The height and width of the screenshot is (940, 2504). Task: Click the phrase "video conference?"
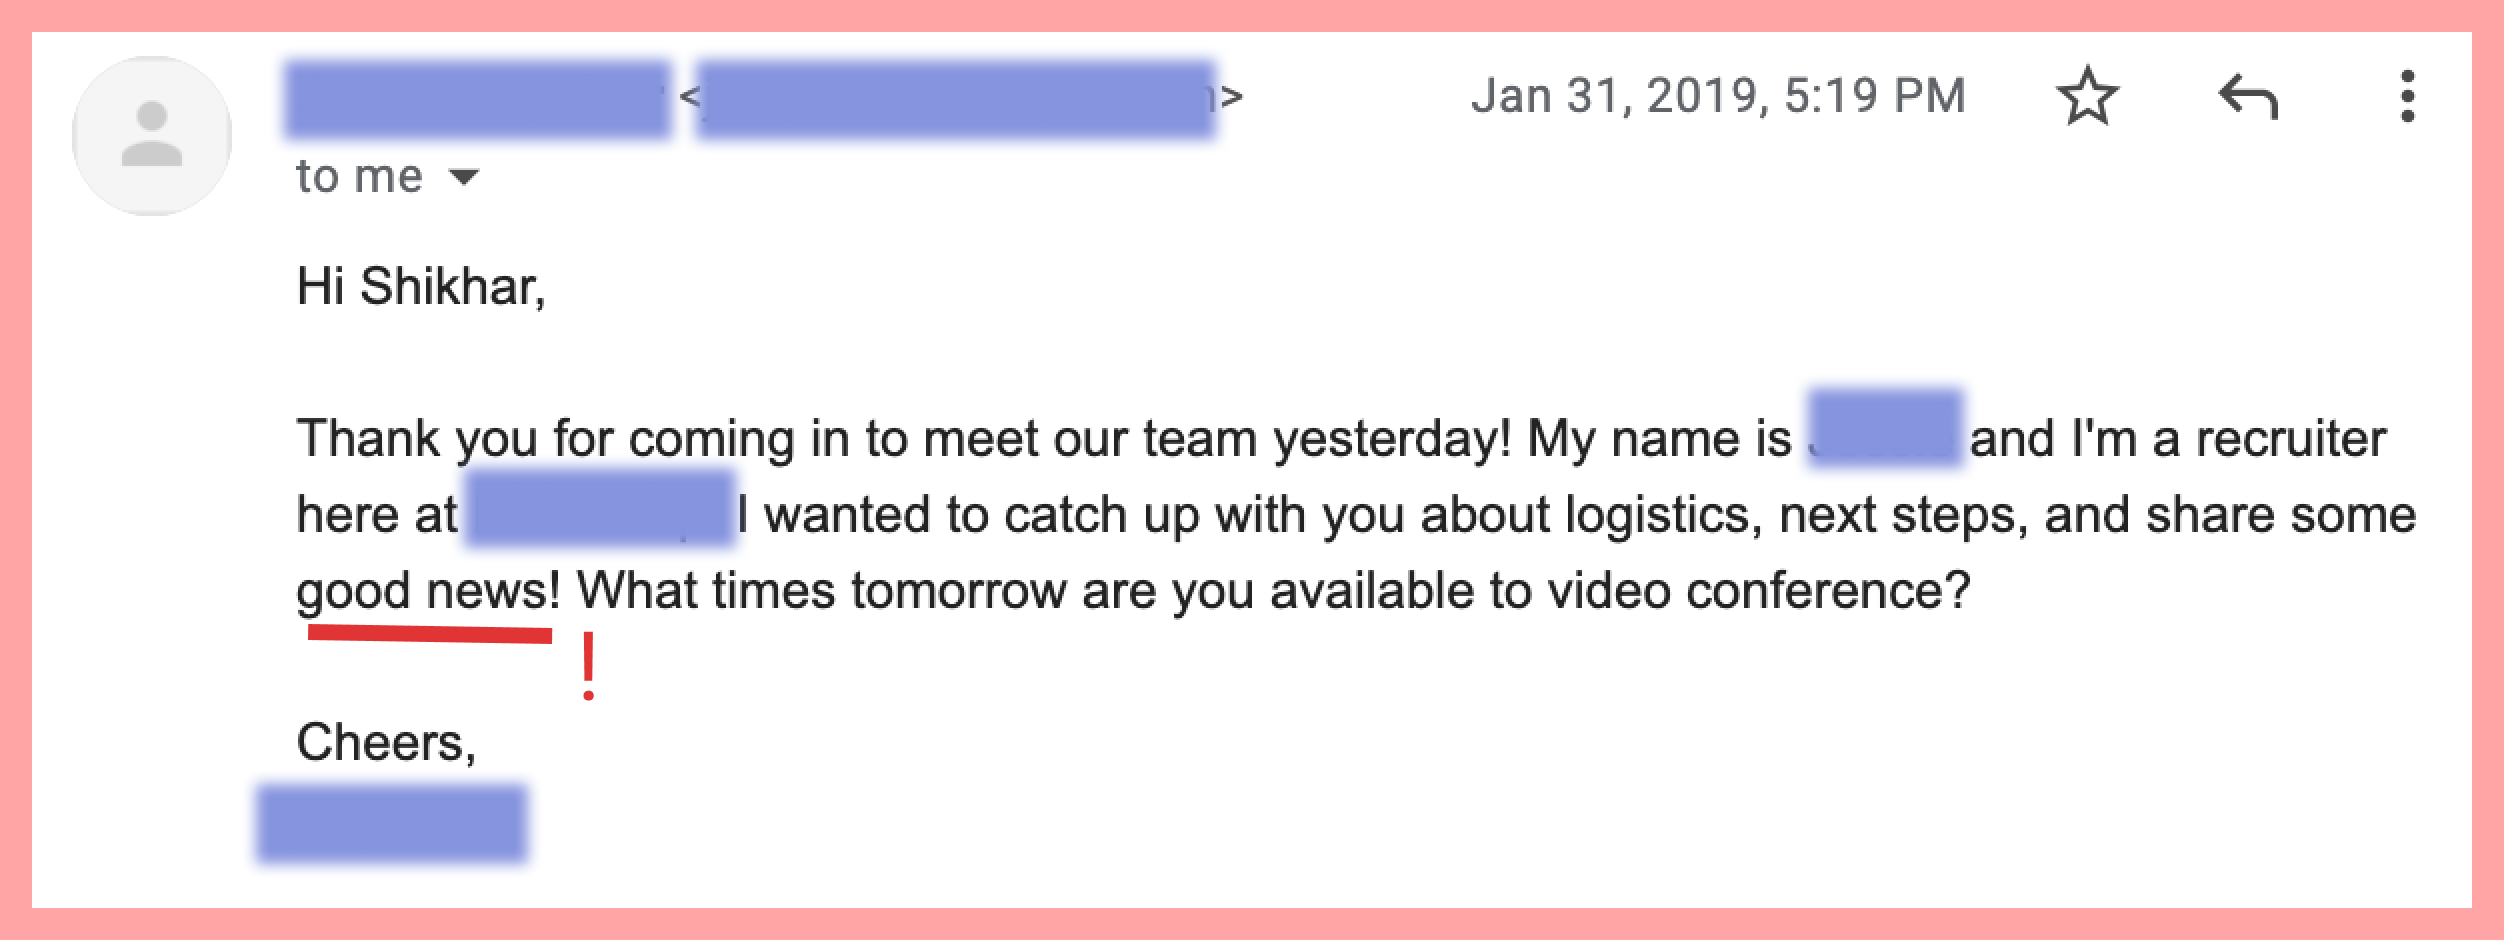click(x=1759, y=590)
